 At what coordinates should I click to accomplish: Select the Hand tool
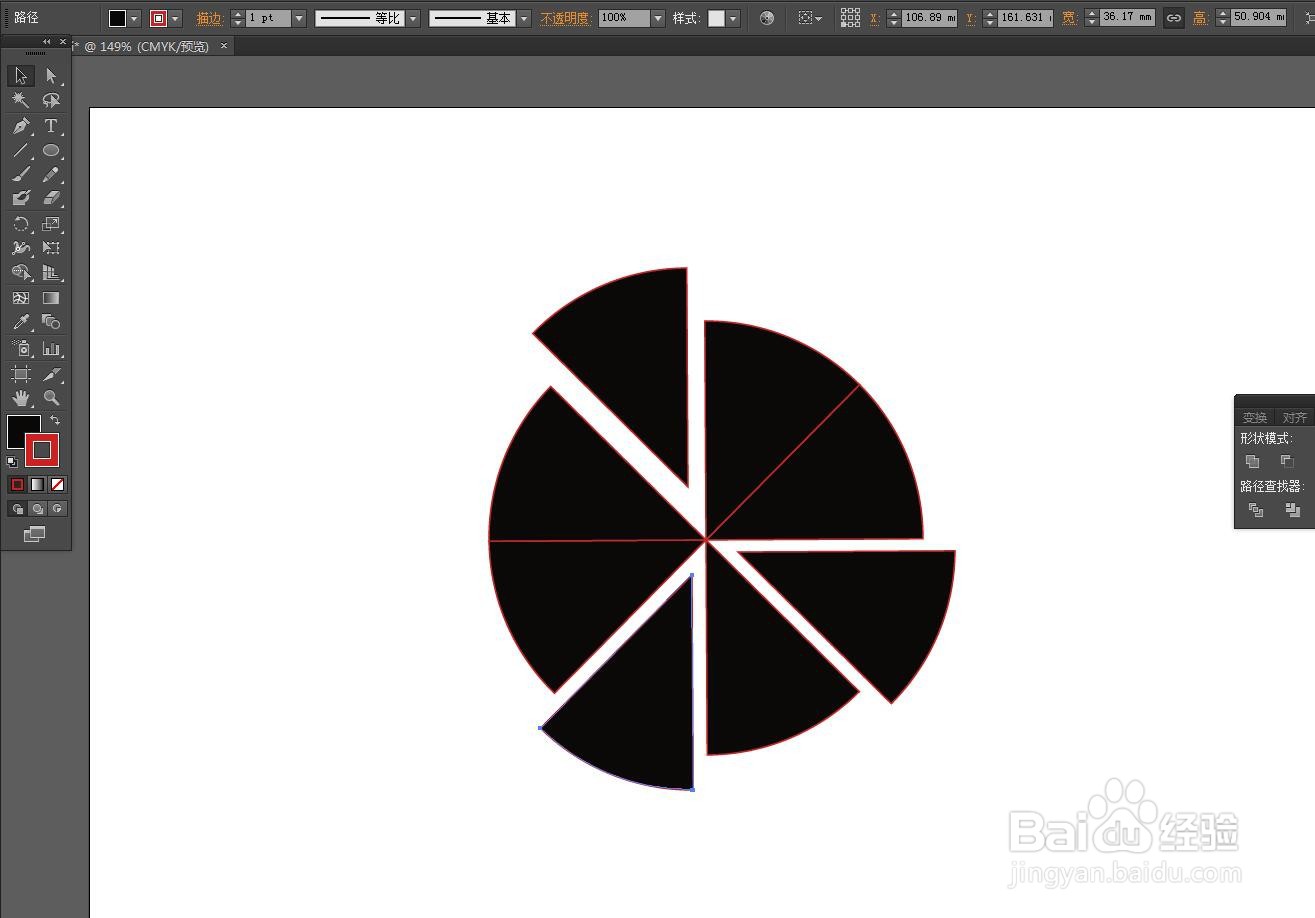pyautogui.click(x=21, y=398)
